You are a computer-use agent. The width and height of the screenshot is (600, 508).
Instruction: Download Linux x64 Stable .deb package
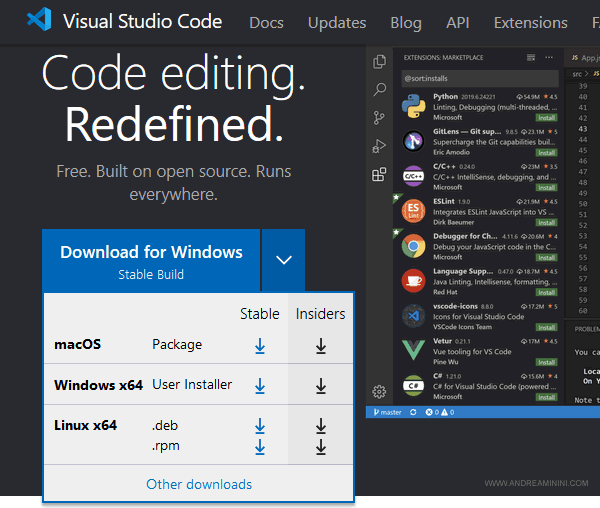tap(260, 426)
